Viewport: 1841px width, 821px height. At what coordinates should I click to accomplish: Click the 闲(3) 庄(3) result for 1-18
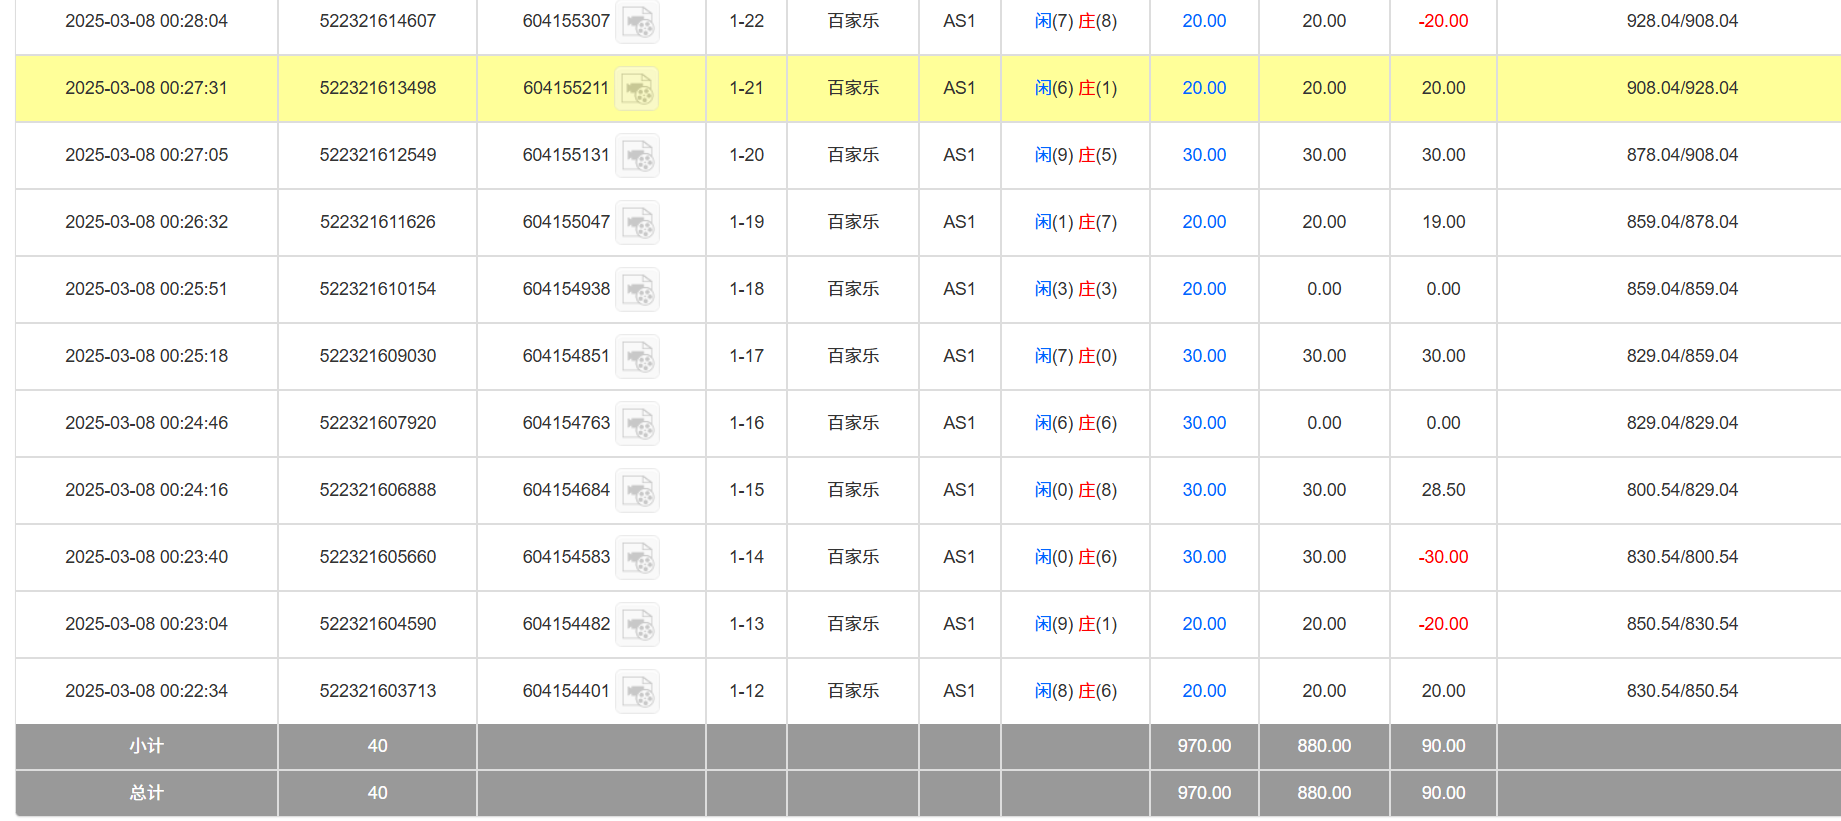tap(1076, 289)
